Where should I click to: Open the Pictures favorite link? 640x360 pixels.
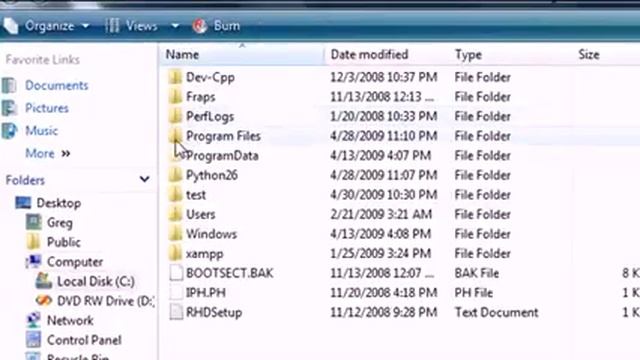[x=47, y=108]
